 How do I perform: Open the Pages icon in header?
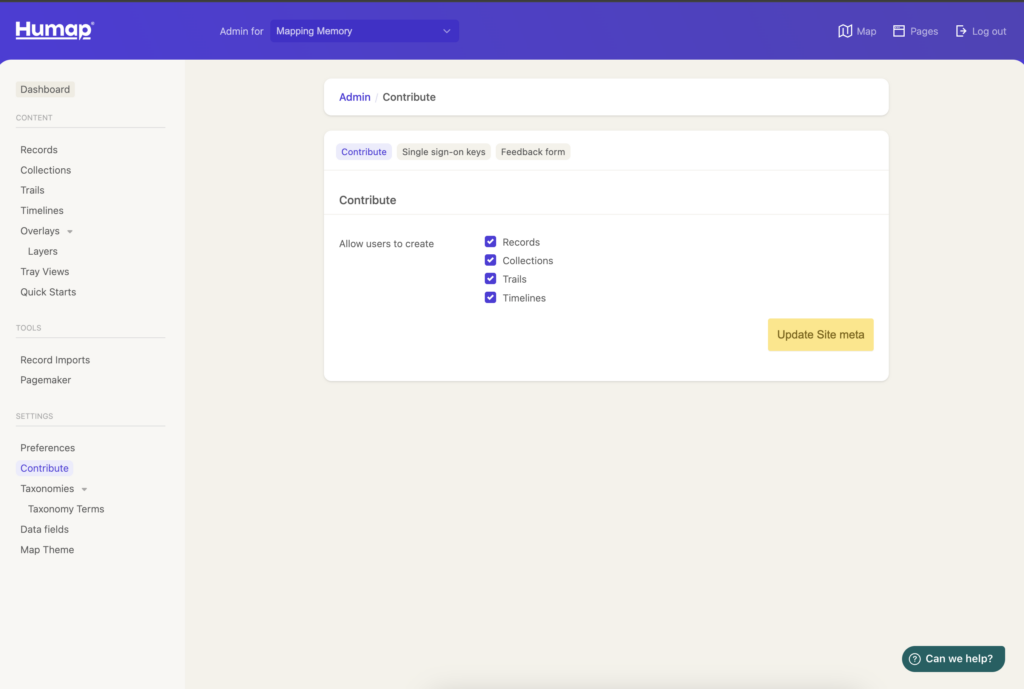(899, 31)
